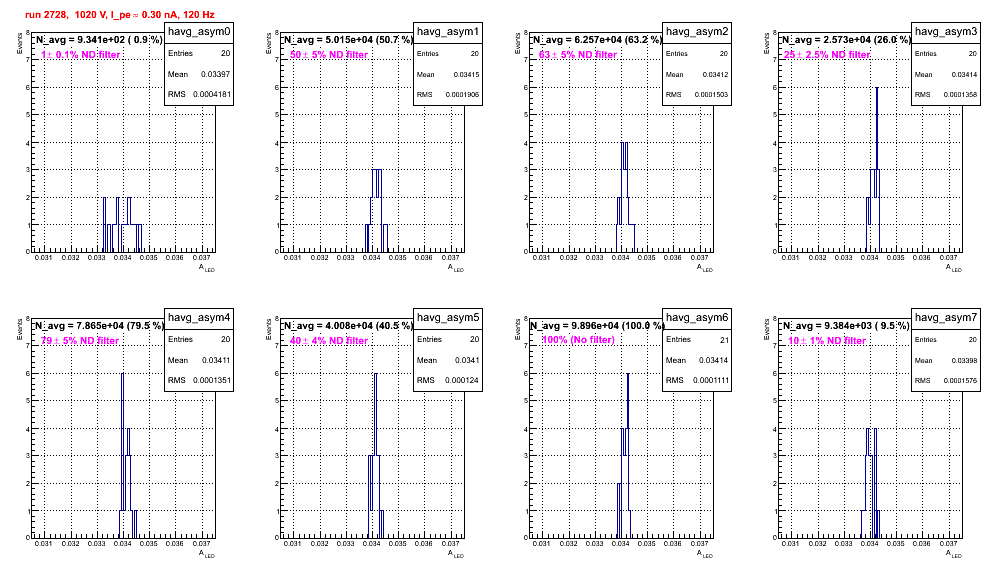Click the tallest histogram bar in havg_asym4 plot
The image size is (996, 572).
coord(123,454)
